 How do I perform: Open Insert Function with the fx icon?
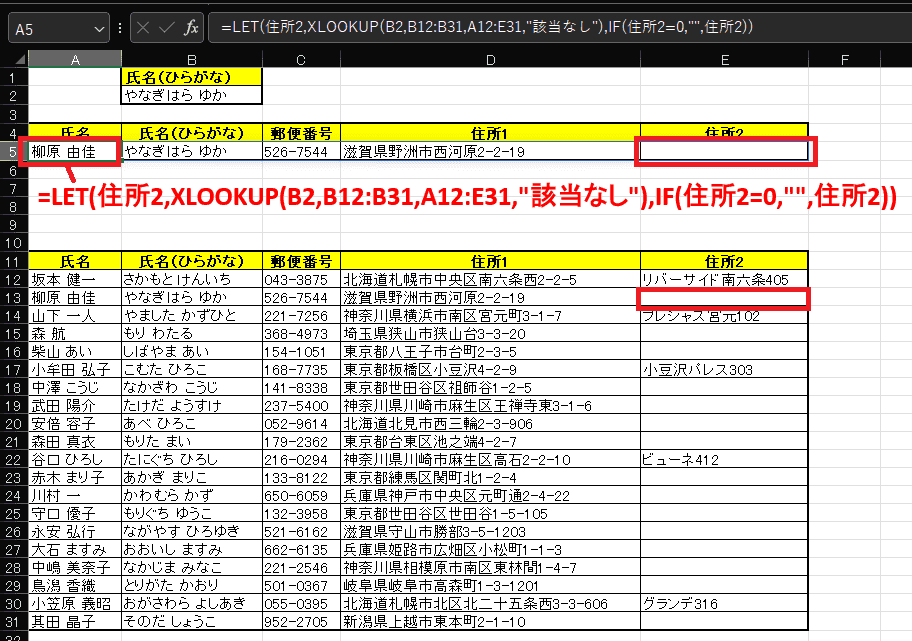191,28
